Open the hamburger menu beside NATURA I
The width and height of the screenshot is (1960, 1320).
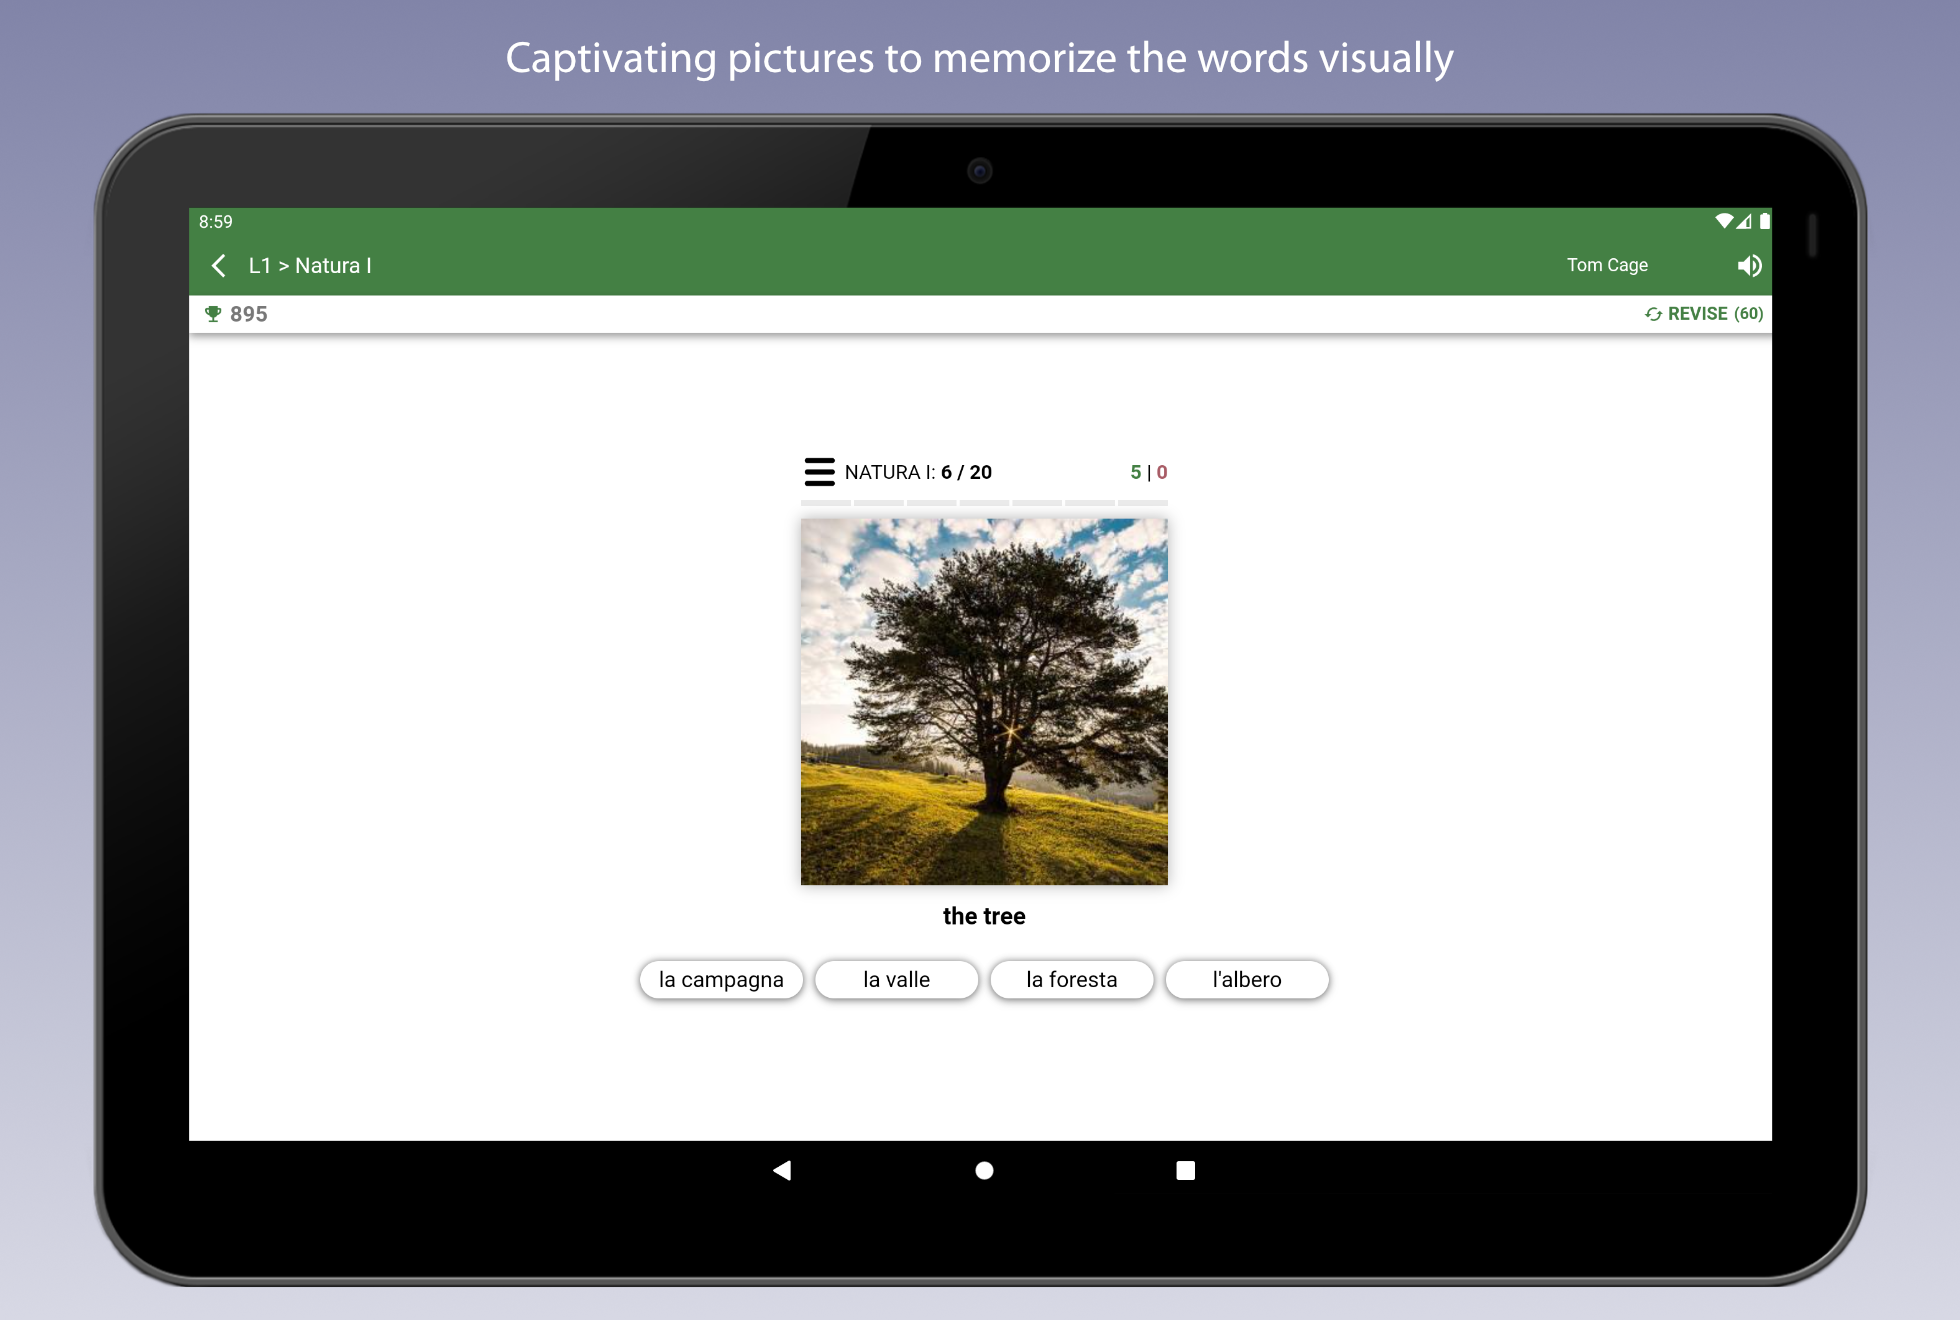click(x=819, y=472)
